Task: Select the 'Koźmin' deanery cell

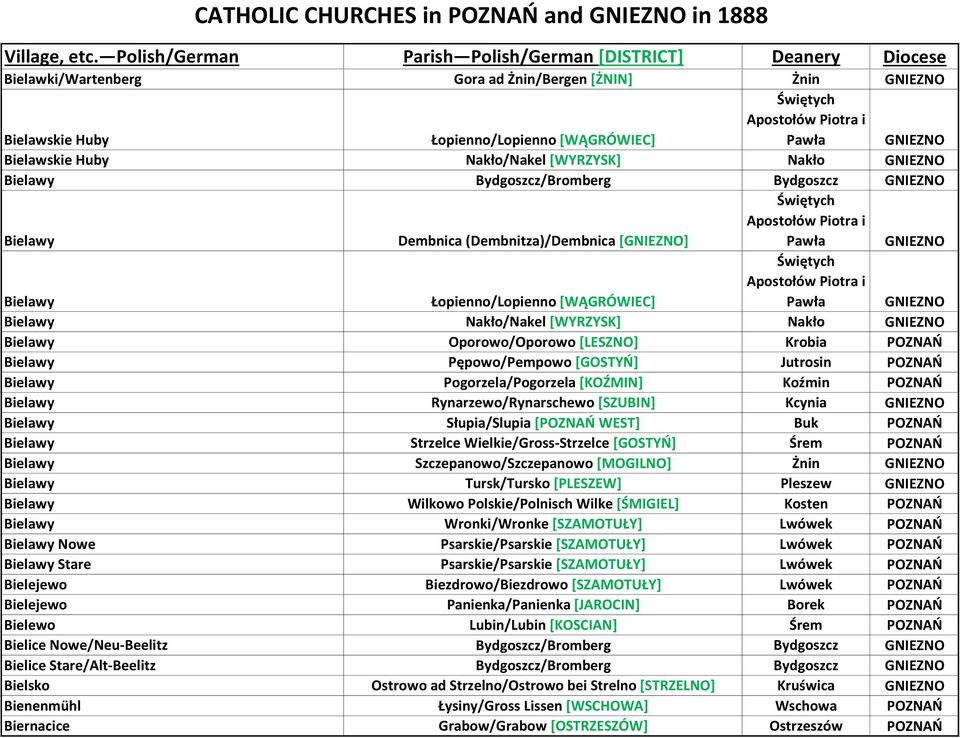Action: pyautogui.click(x=806, y=382)
